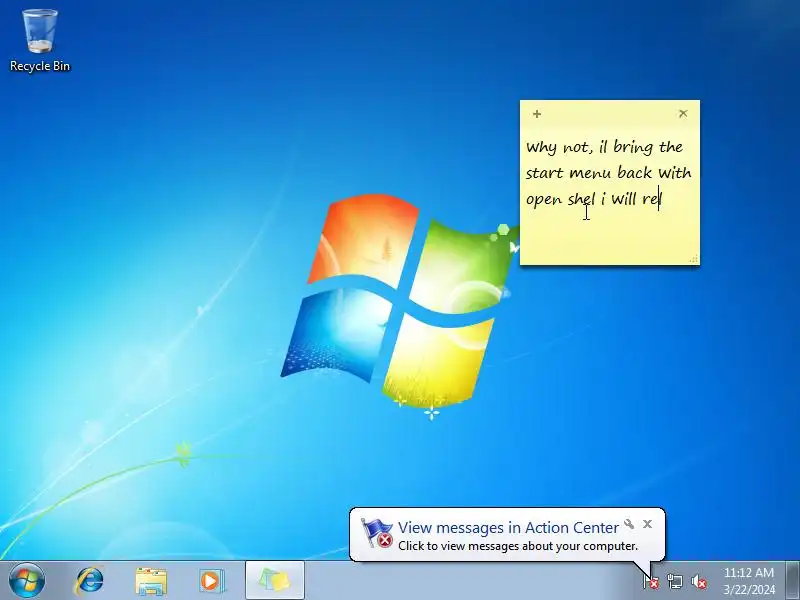
Task: Select the Sticky Notes taskbar button
Action: tap(274, 581)
